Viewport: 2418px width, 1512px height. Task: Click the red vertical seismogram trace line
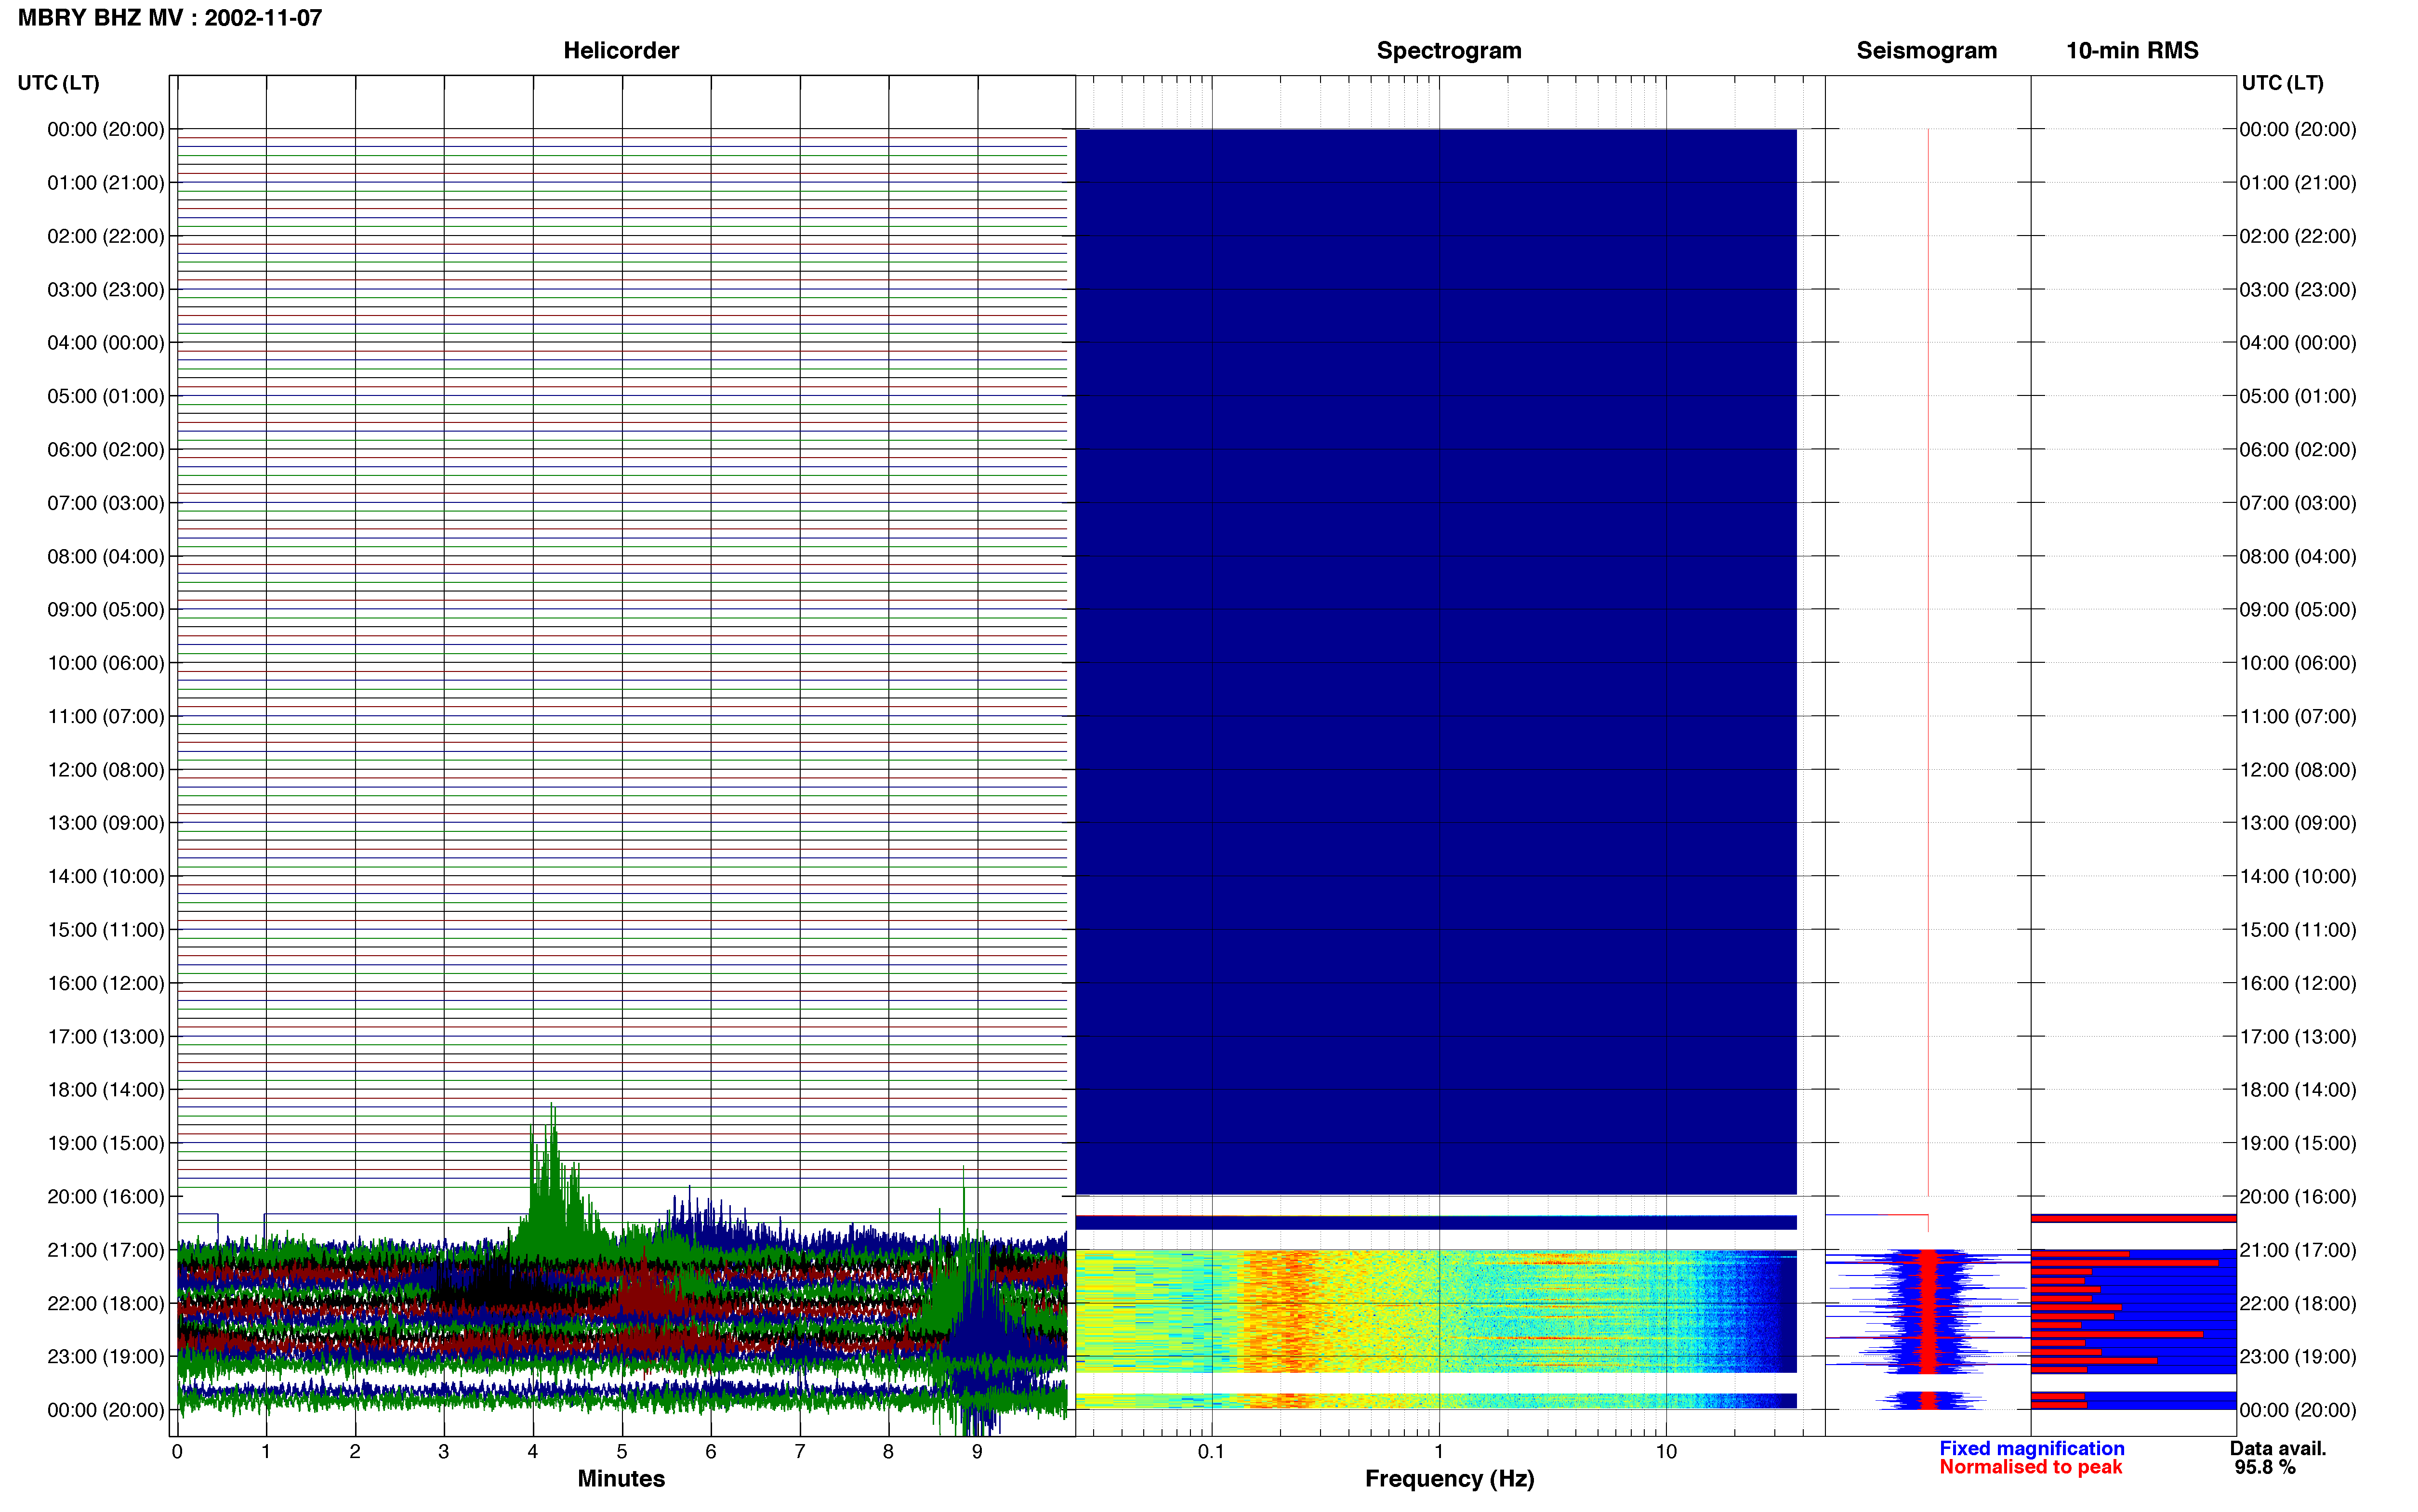click(1928, 662)
